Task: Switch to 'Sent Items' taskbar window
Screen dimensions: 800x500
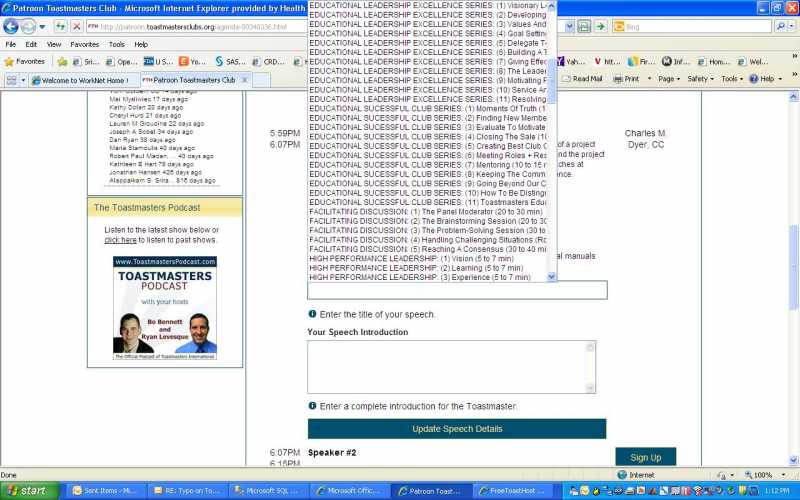Action: (x=105, y=491)
